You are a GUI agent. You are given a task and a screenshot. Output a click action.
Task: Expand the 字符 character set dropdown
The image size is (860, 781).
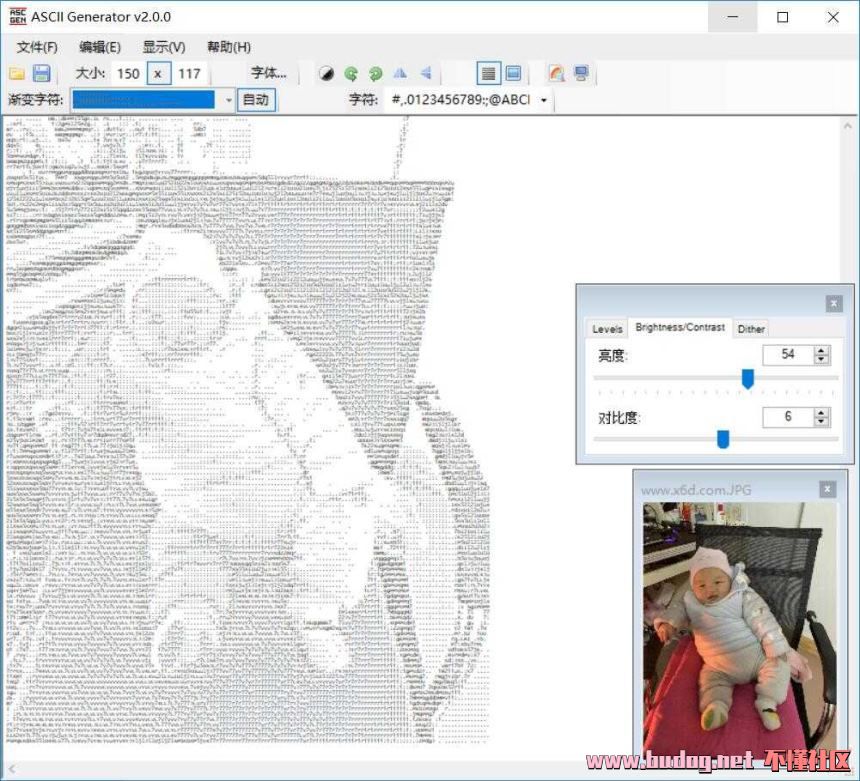pyautogui.click(x=544, y=100)
